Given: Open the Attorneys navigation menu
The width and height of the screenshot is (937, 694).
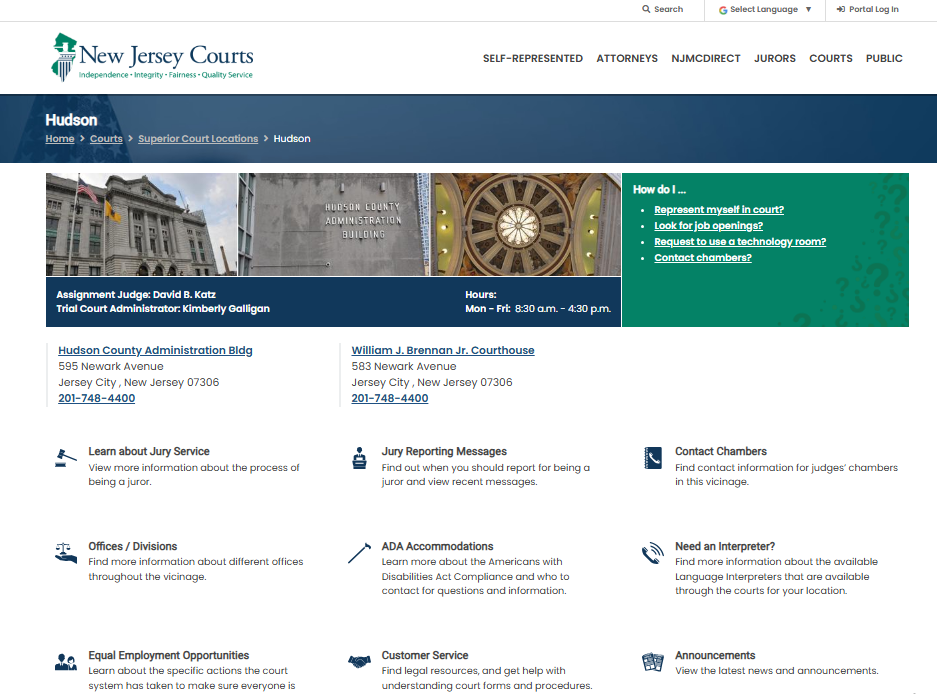Looking at the screenshot, I should pos(627,59).
